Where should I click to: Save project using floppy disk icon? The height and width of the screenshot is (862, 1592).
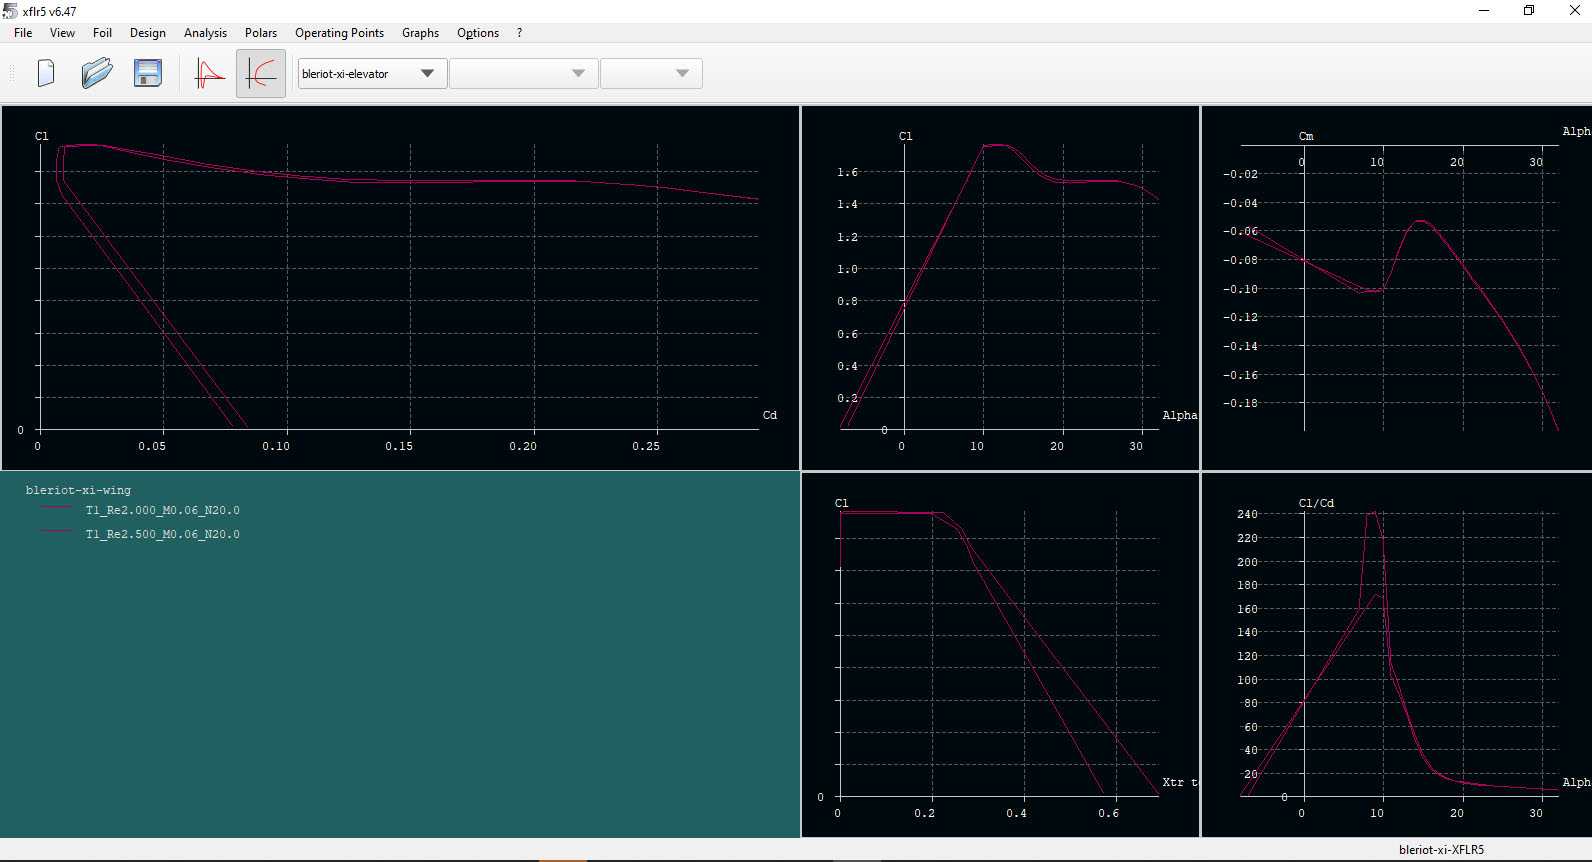tap(148, 73)
